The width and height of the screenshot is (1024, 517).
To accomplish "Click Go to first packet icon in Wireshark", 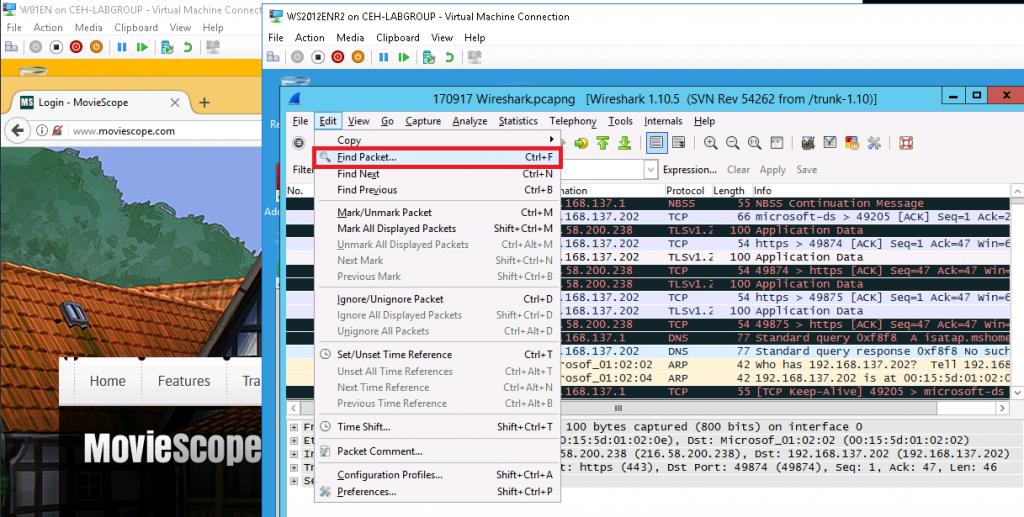I will point(603,143).
